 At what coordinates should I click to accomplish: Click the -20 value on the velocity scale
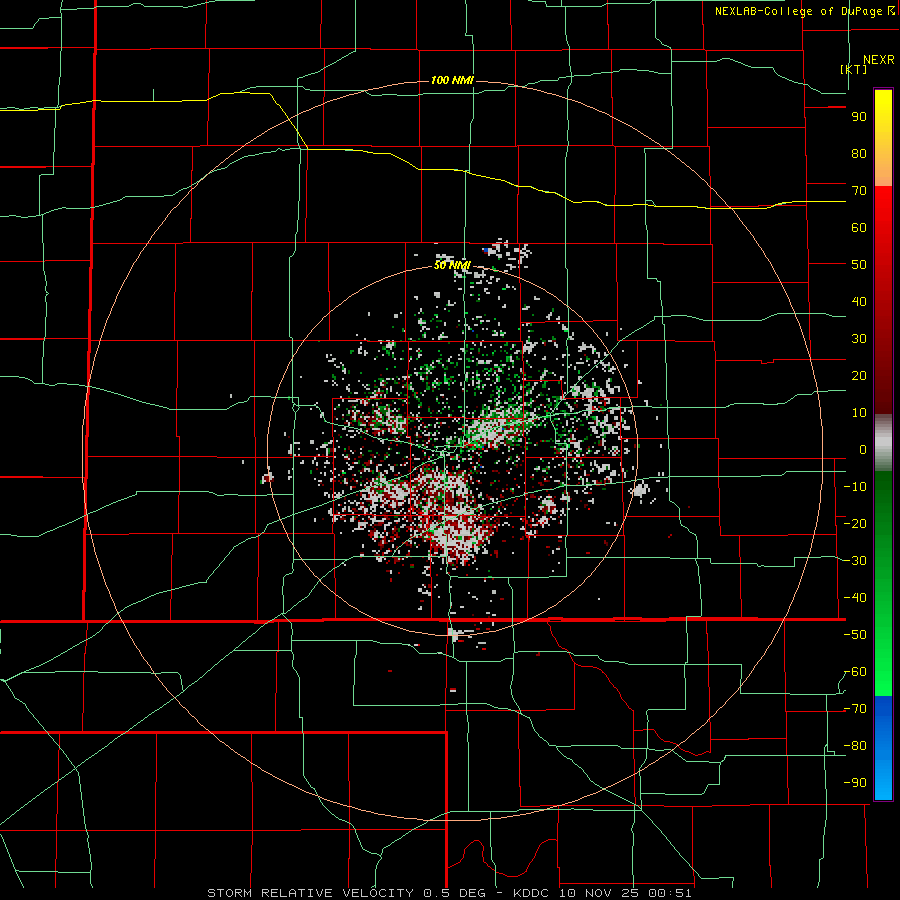coord(855,524)
